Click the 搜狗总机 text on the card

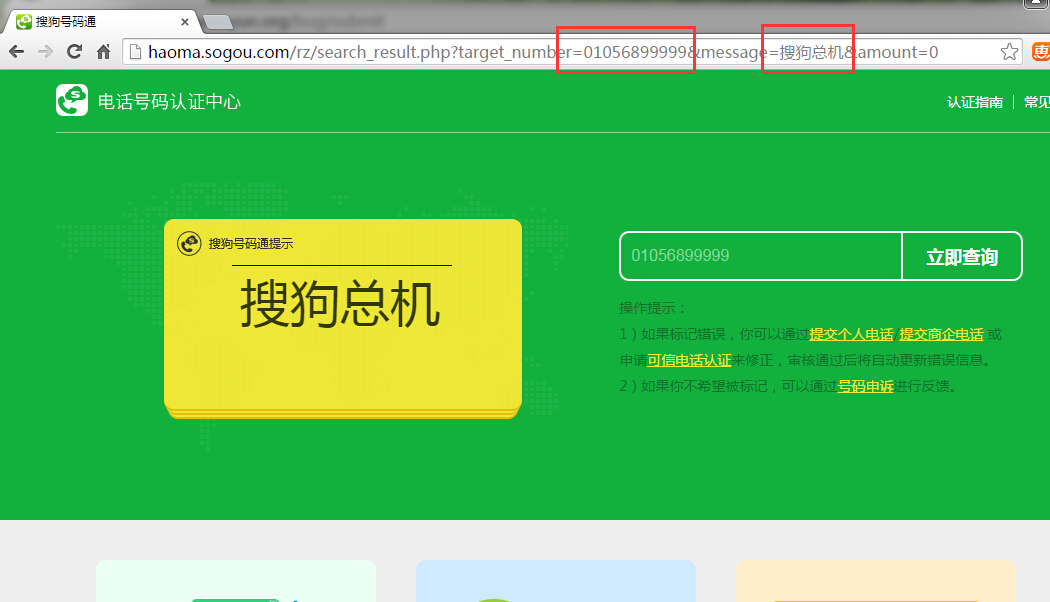pyautogui.click(x=340, y=305)
